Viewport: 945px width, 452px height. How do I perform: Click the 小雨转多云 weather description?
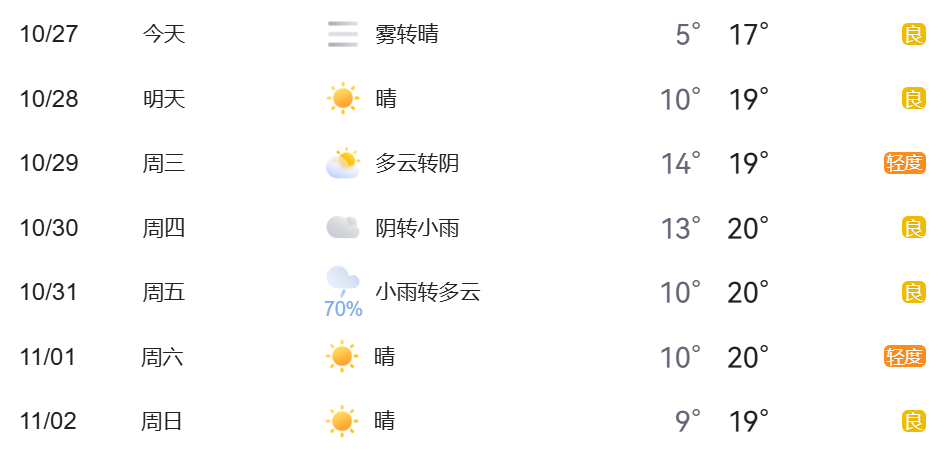(x=428, y=292)
